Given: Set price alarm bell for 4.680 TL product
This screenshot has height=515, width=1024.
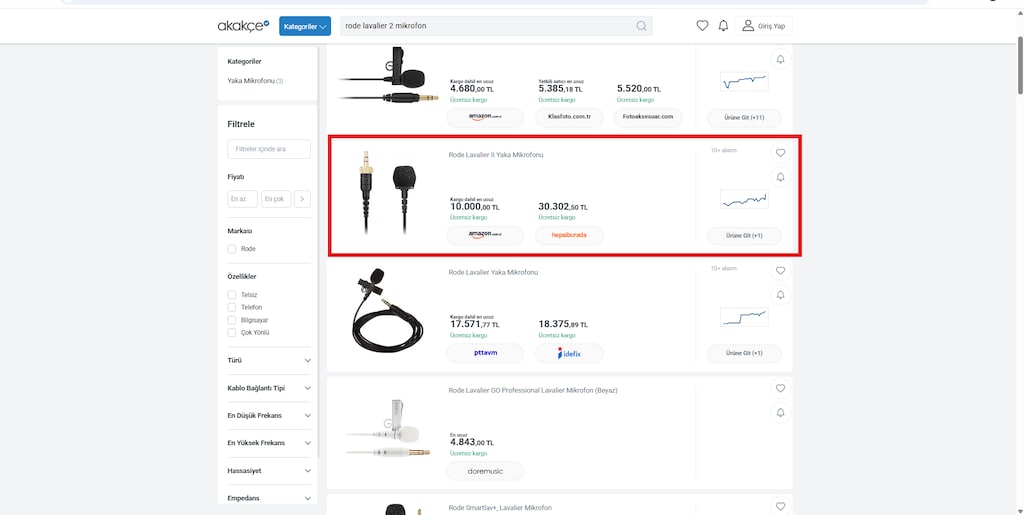Looking at the screenshot, I should [780, 59].
